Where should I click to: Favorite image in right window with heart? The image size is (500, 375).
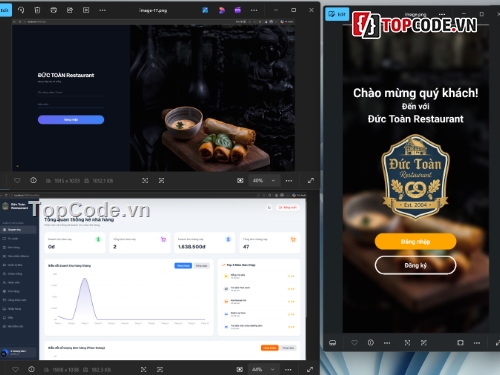pos(354,343)
